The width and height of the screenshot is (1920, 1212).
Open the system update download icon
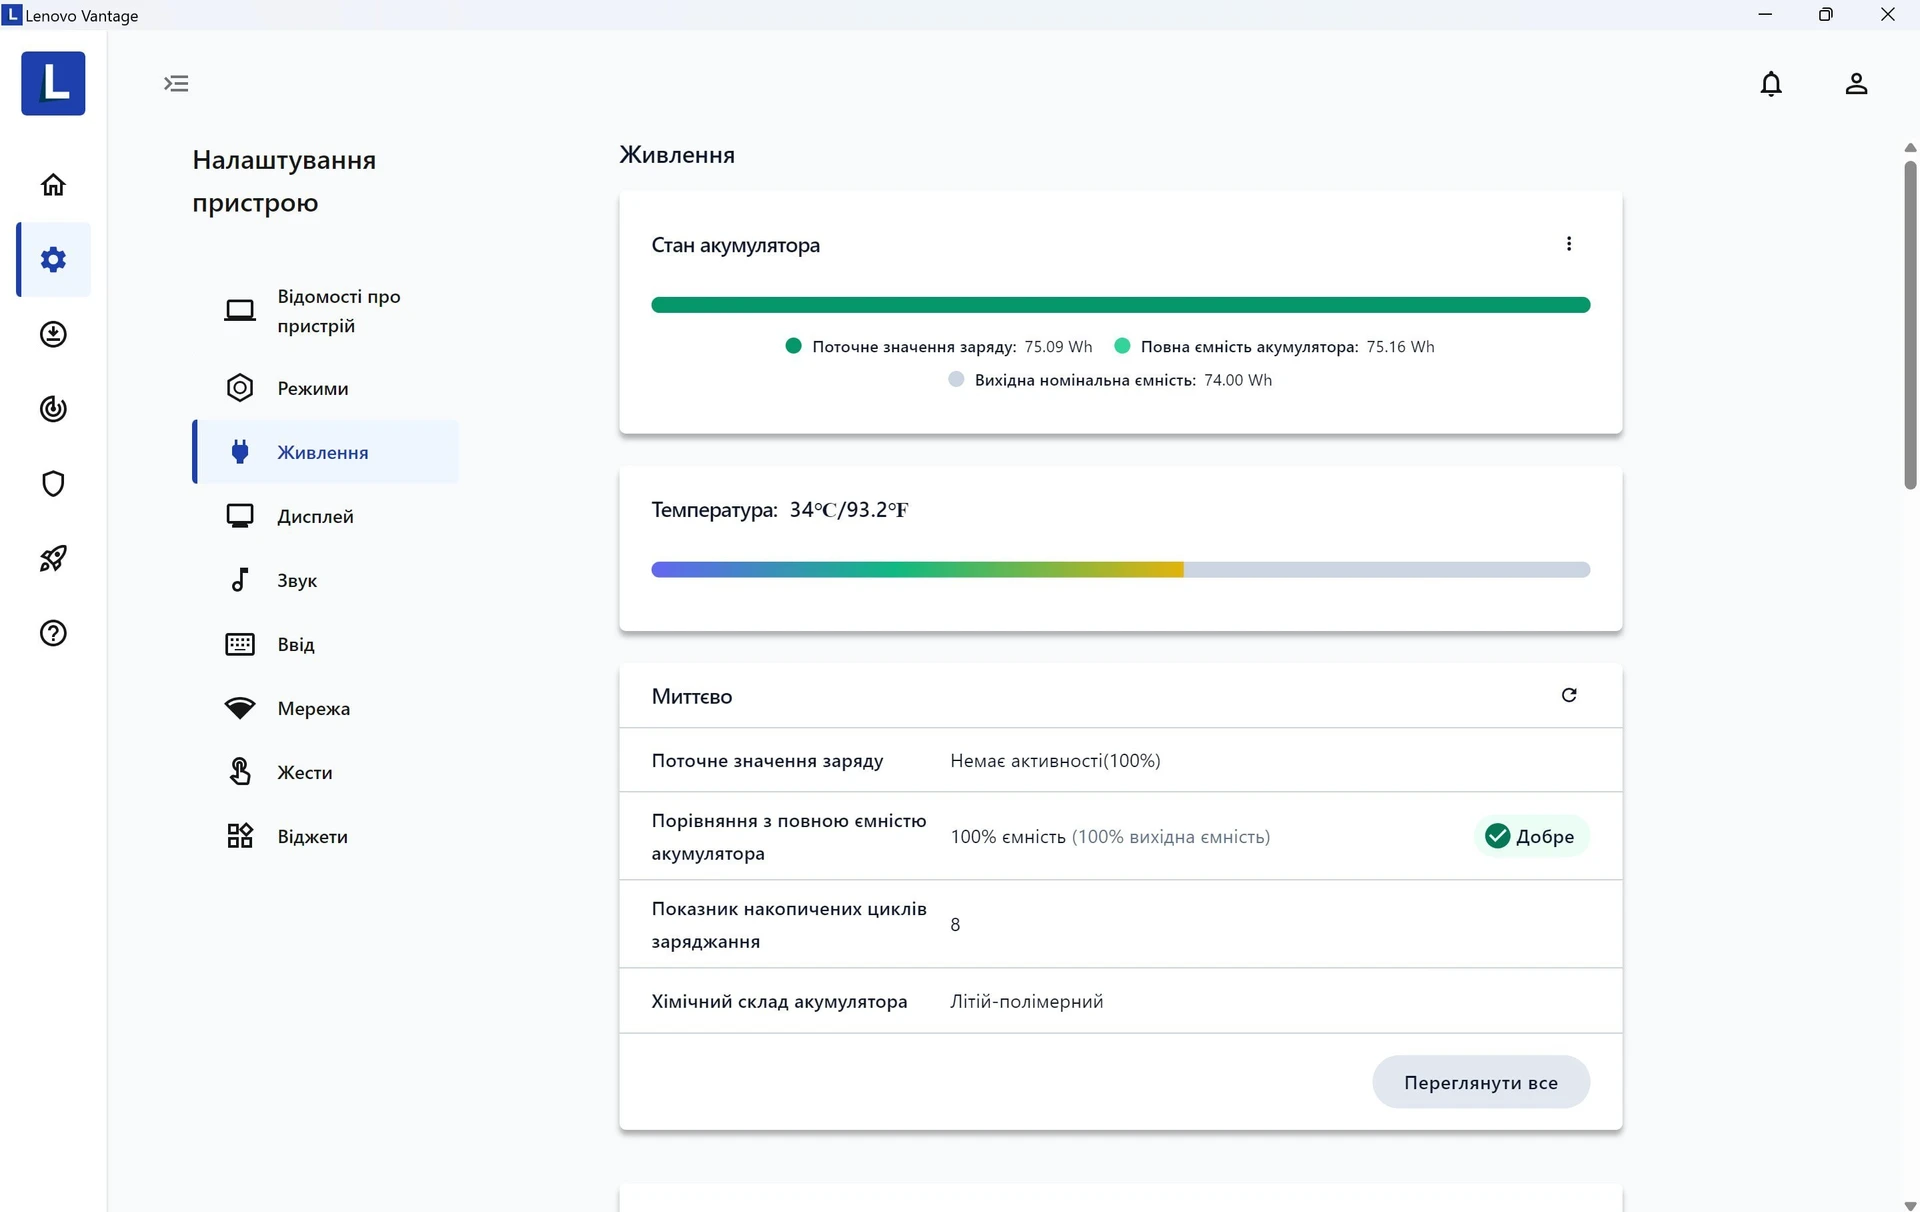click(x=53, y=334)
